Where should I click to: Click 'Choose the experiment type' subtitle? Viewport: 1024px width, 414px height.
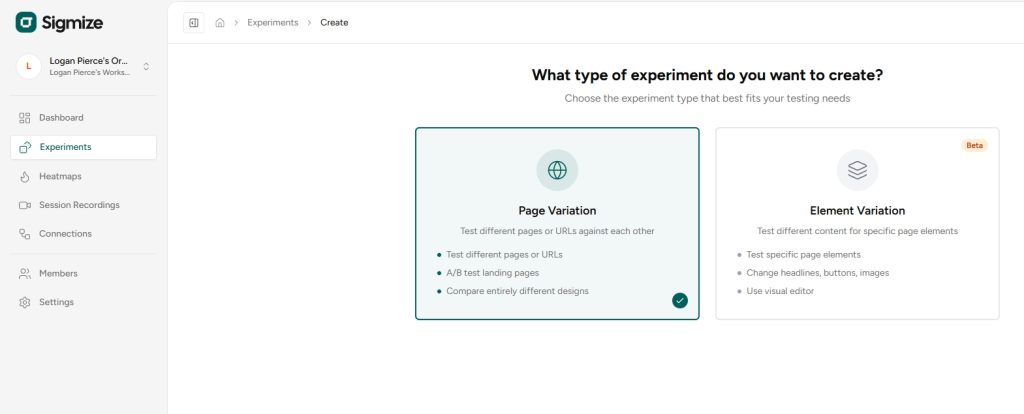tap(707, 99)
